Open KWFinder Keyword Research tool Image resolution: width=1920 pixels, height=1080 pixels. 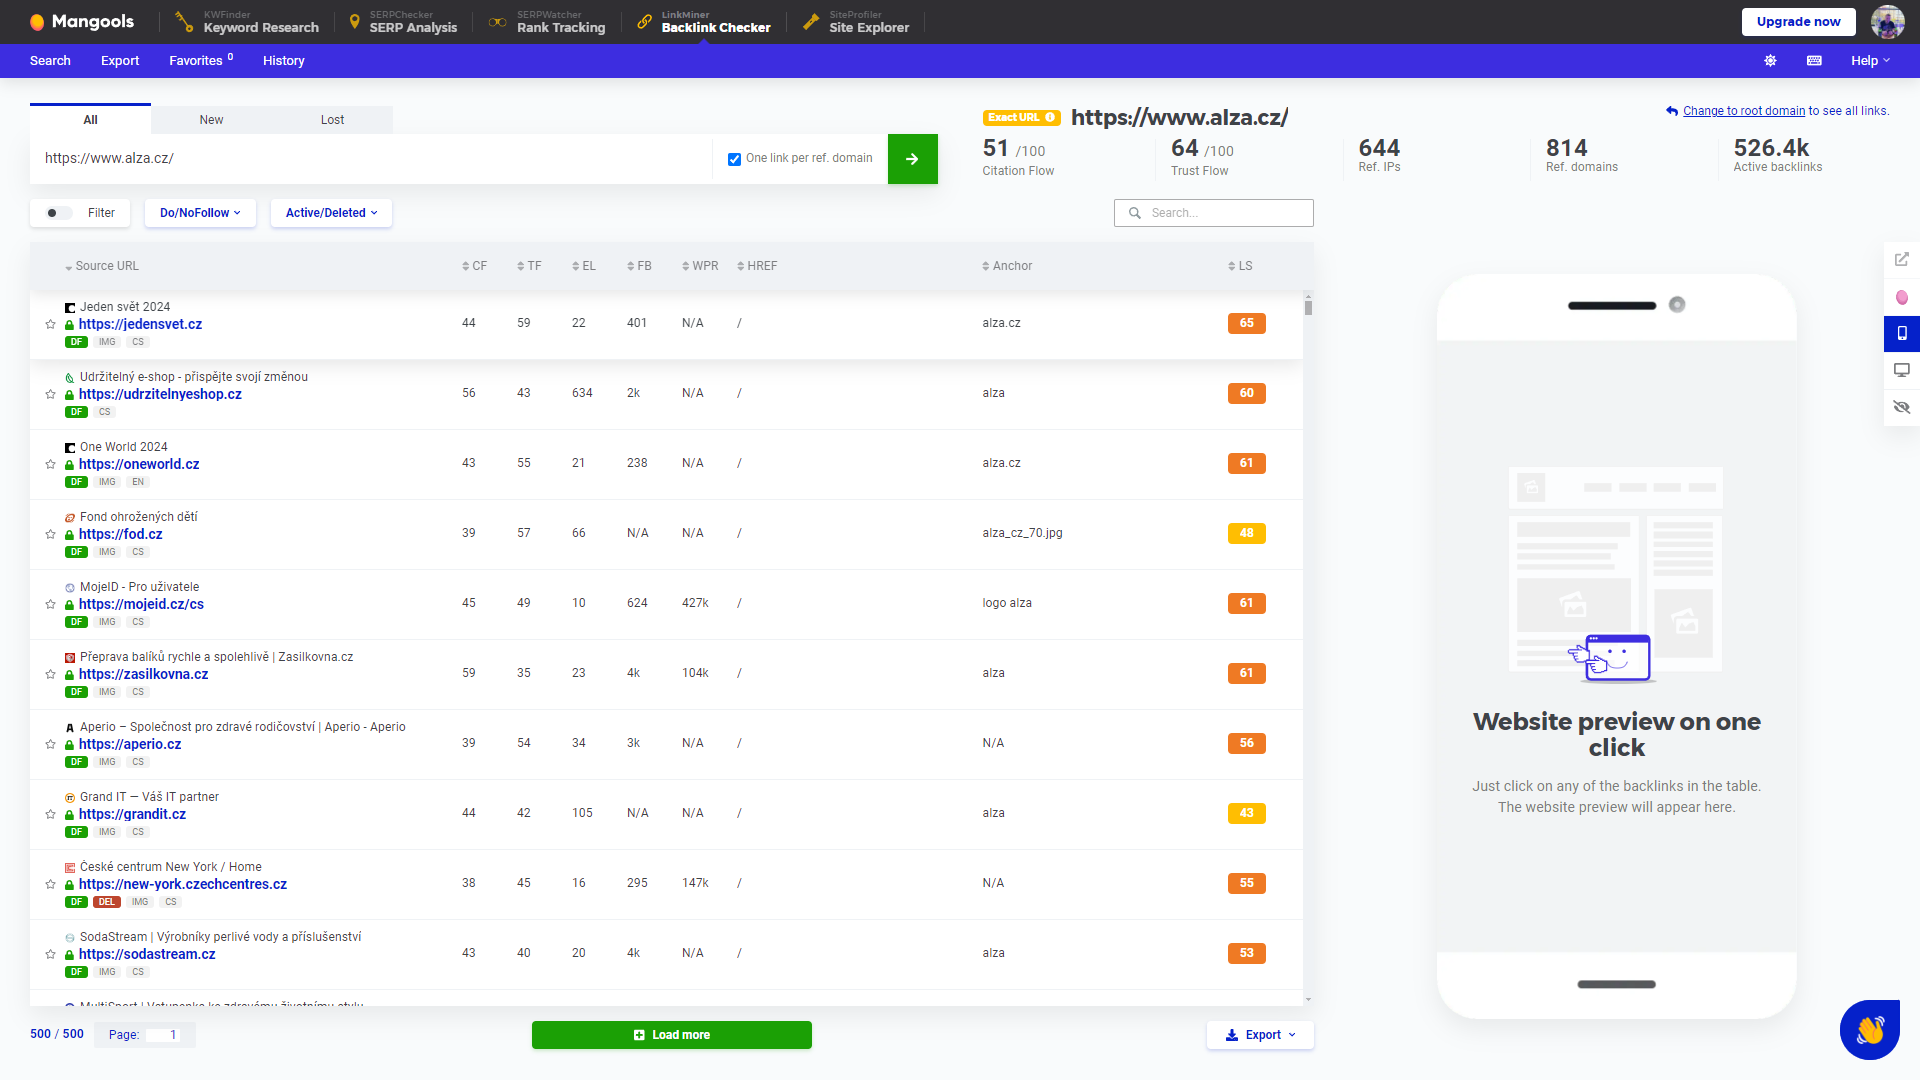(x=247, y=21)
